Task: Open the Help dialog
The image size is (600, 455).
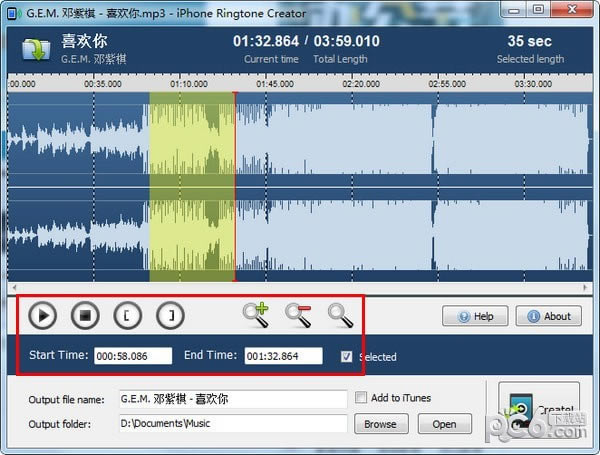Action: (475, 316)
